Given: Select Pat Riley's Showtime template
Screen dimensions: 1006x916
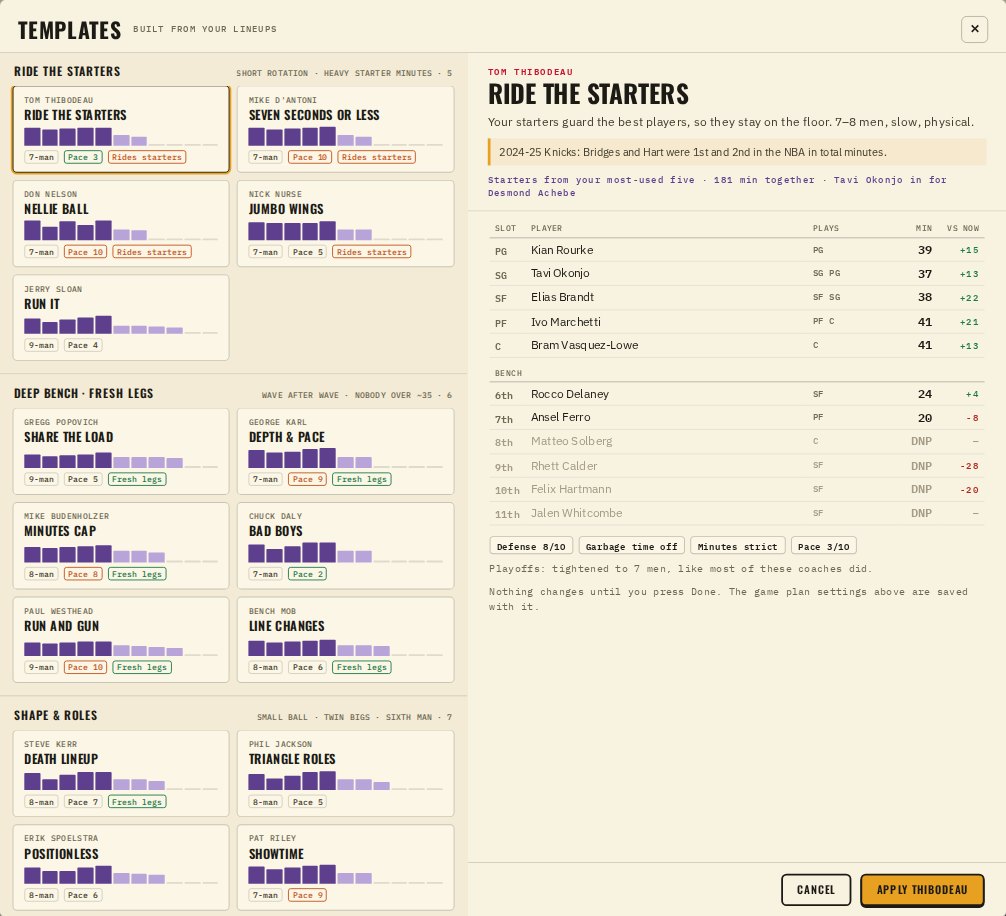Looking at the screenshot, I should point(345,868).
